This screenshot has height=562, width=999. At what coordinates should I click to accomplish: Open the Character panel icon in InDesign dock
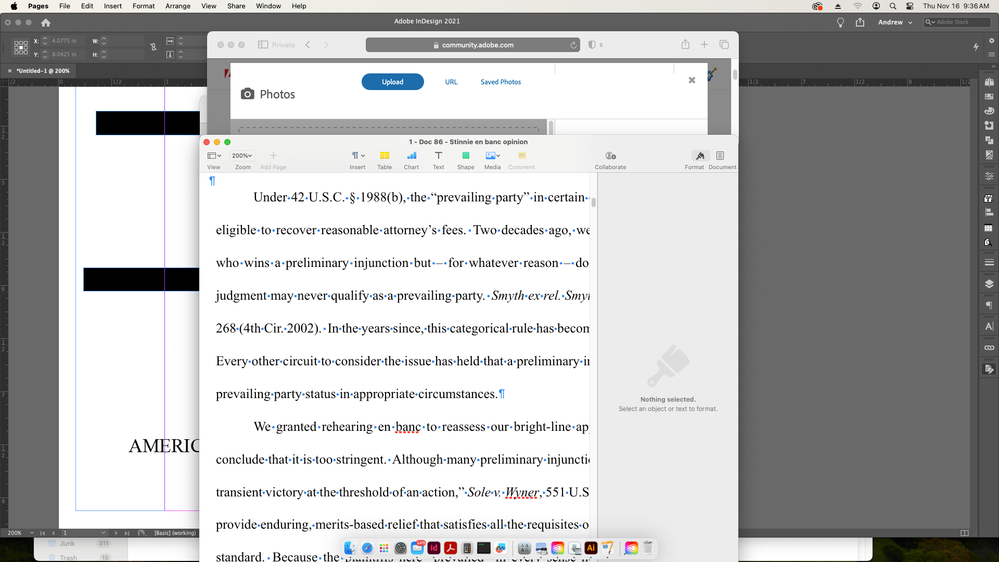click(989, 326)
